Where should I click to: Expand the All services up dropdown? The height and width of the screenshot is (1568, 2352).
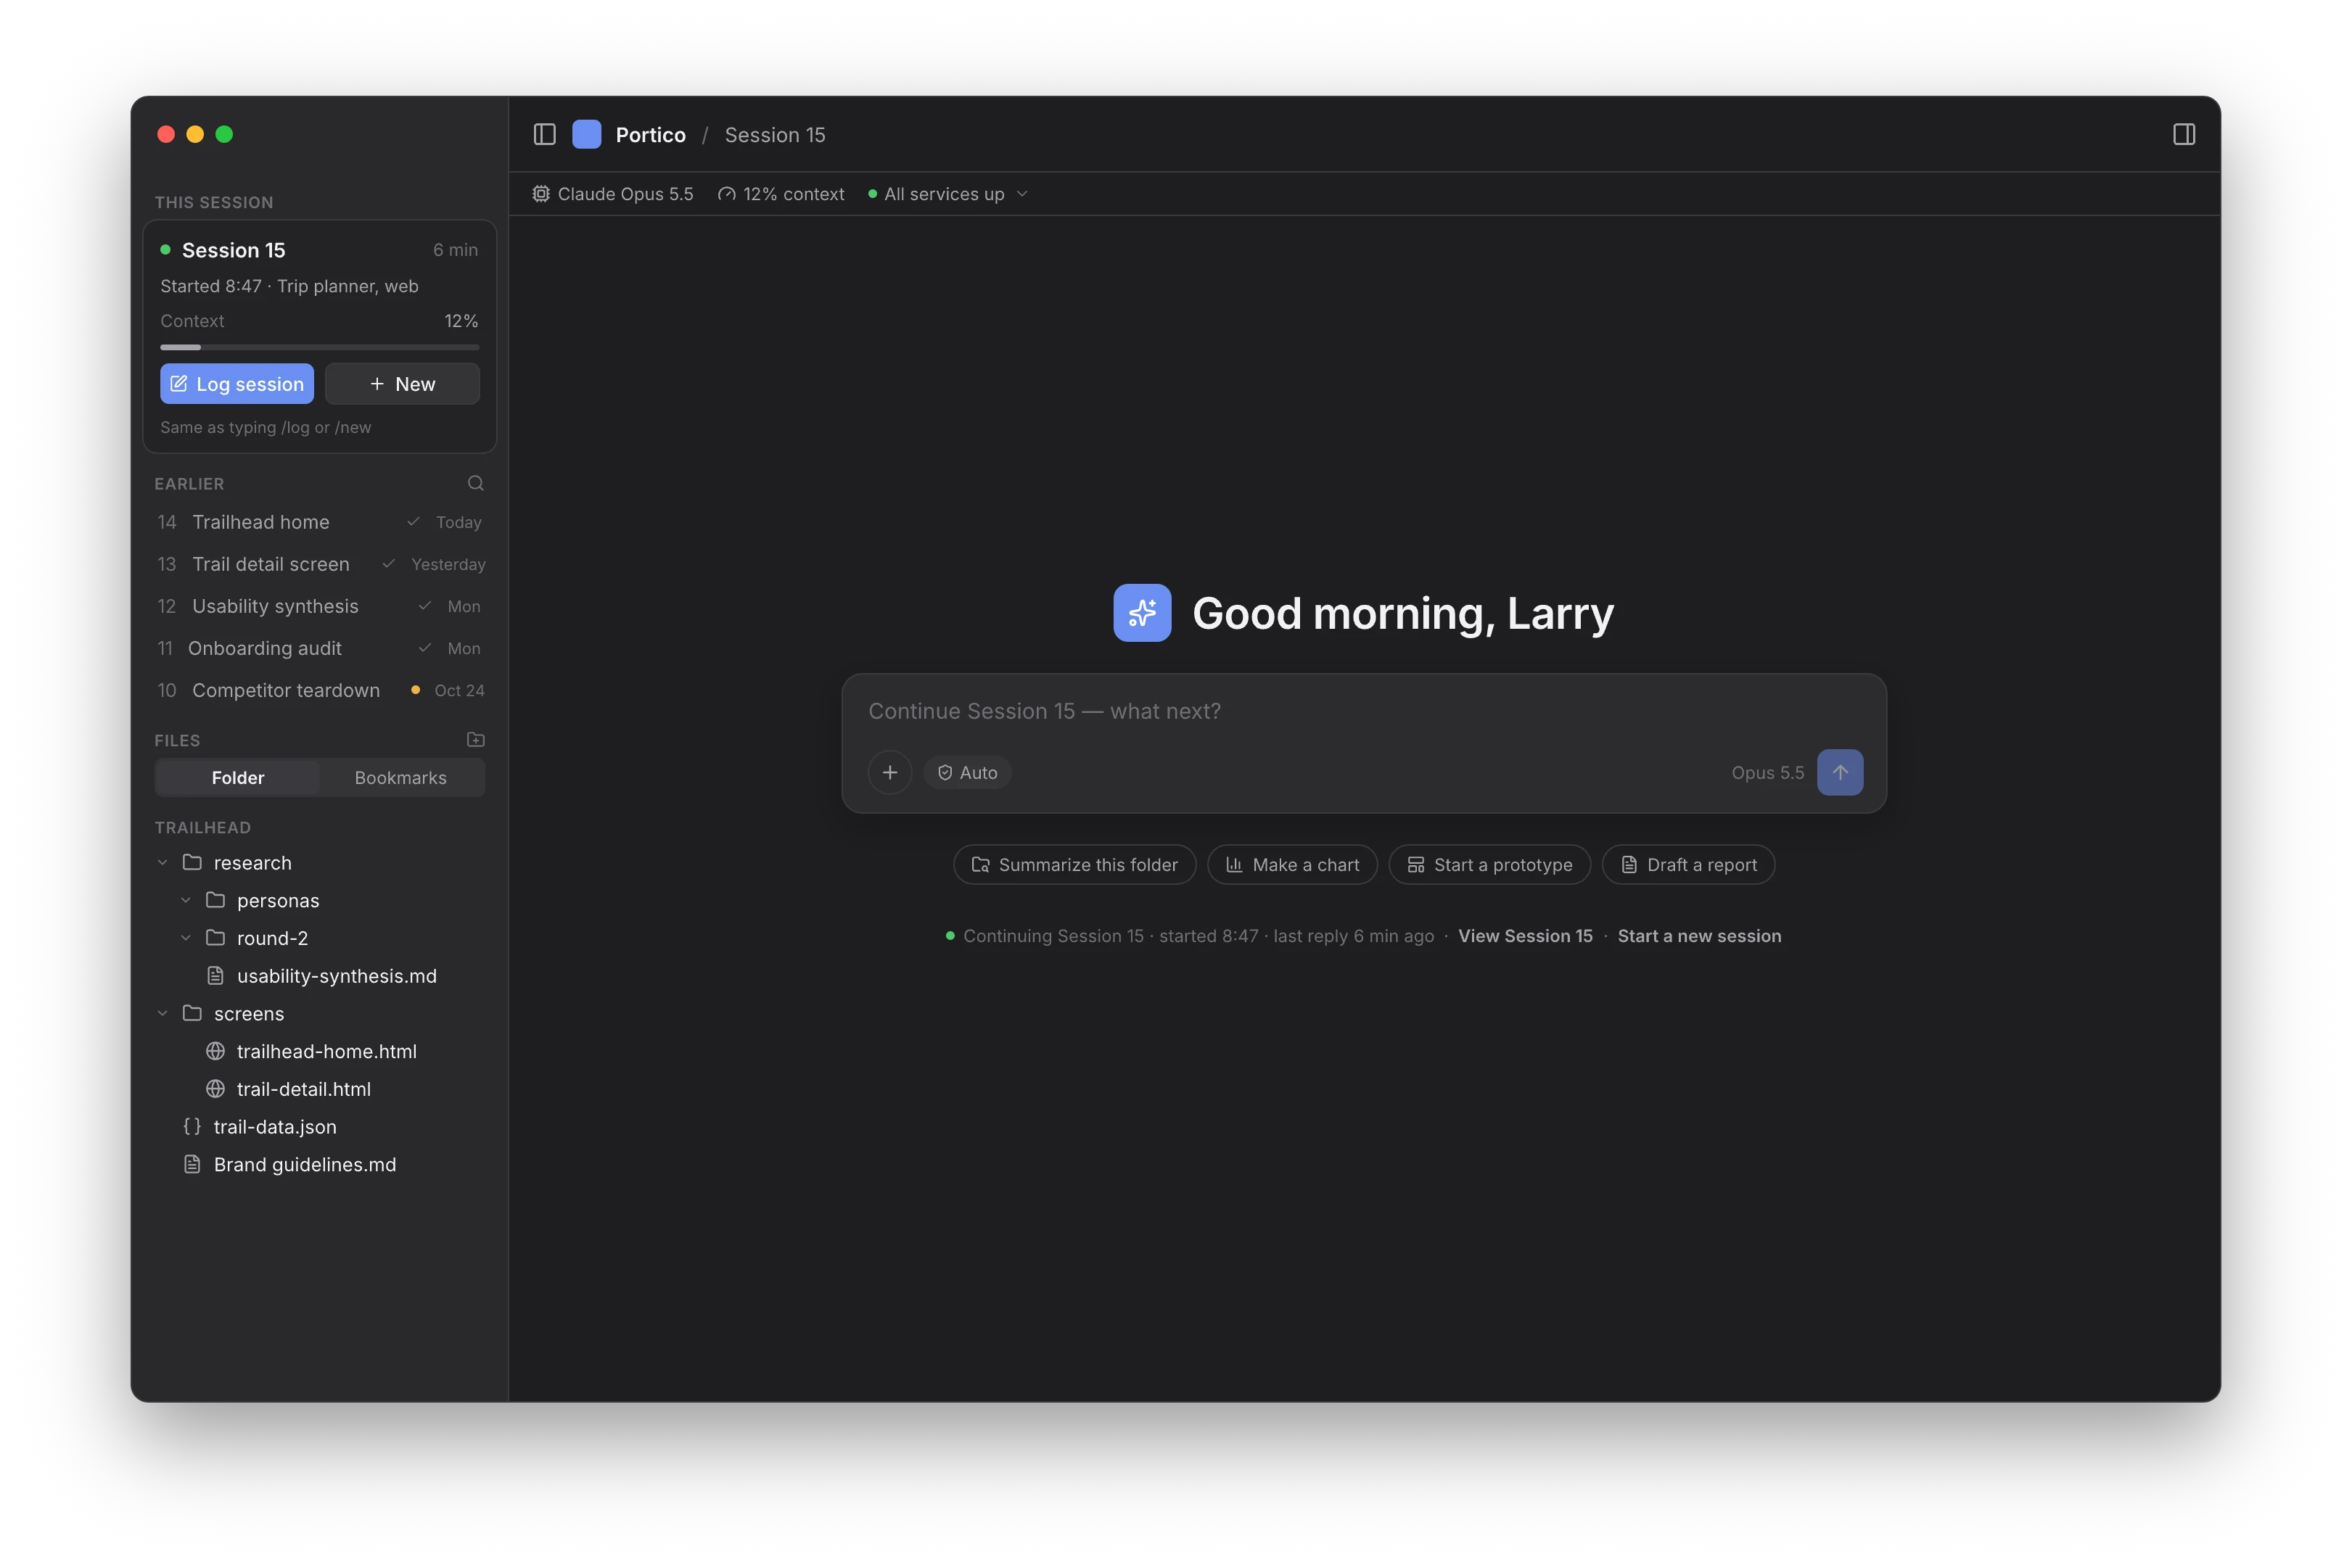(948, 194)
